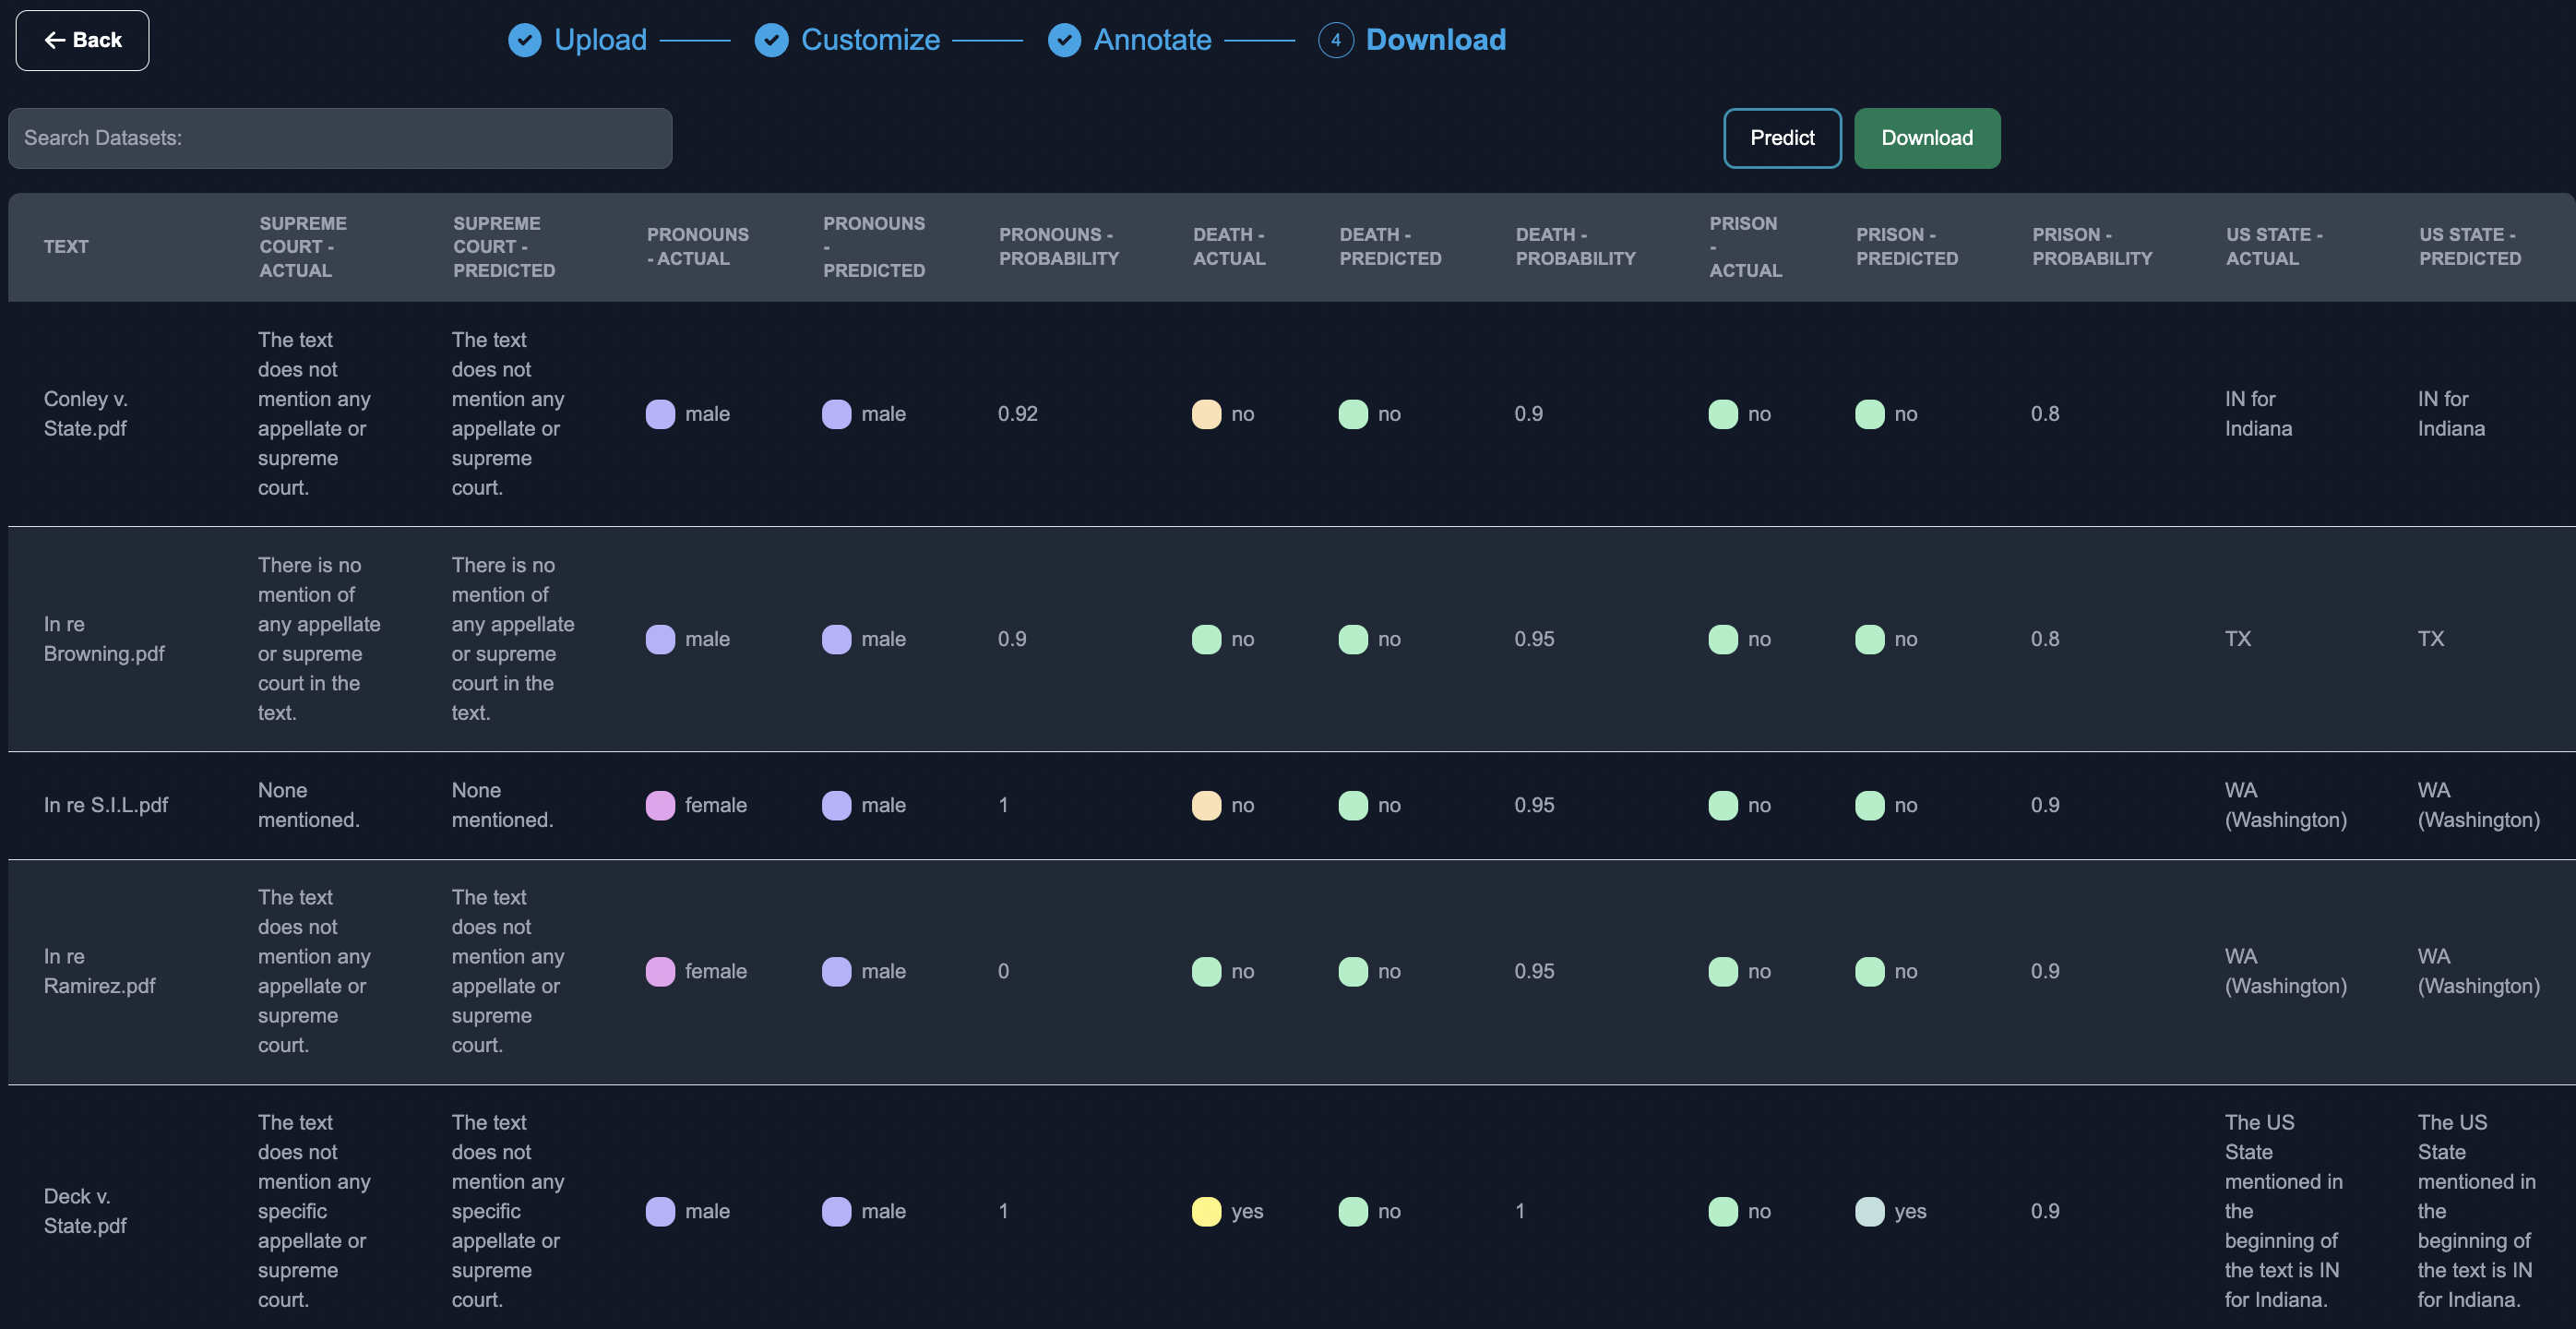2576x1329 pixels.
Task: Focus the Search Datasets input field
Action: [x=340, y=138]
